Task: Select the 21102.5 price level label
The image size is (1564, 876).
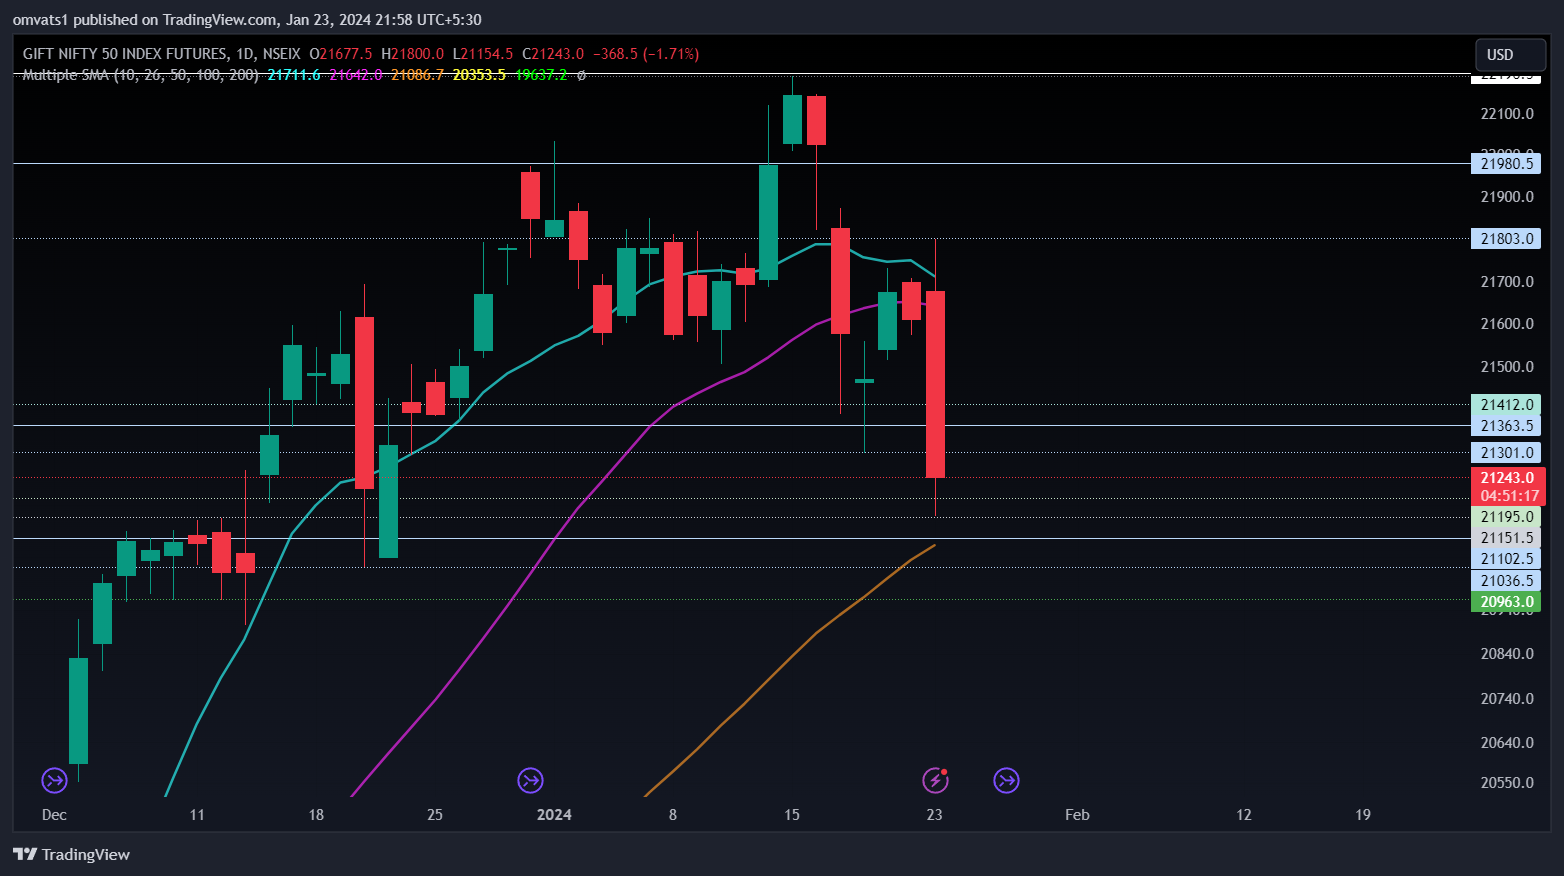Action: pyautogui.click(x=1506, y=559)
